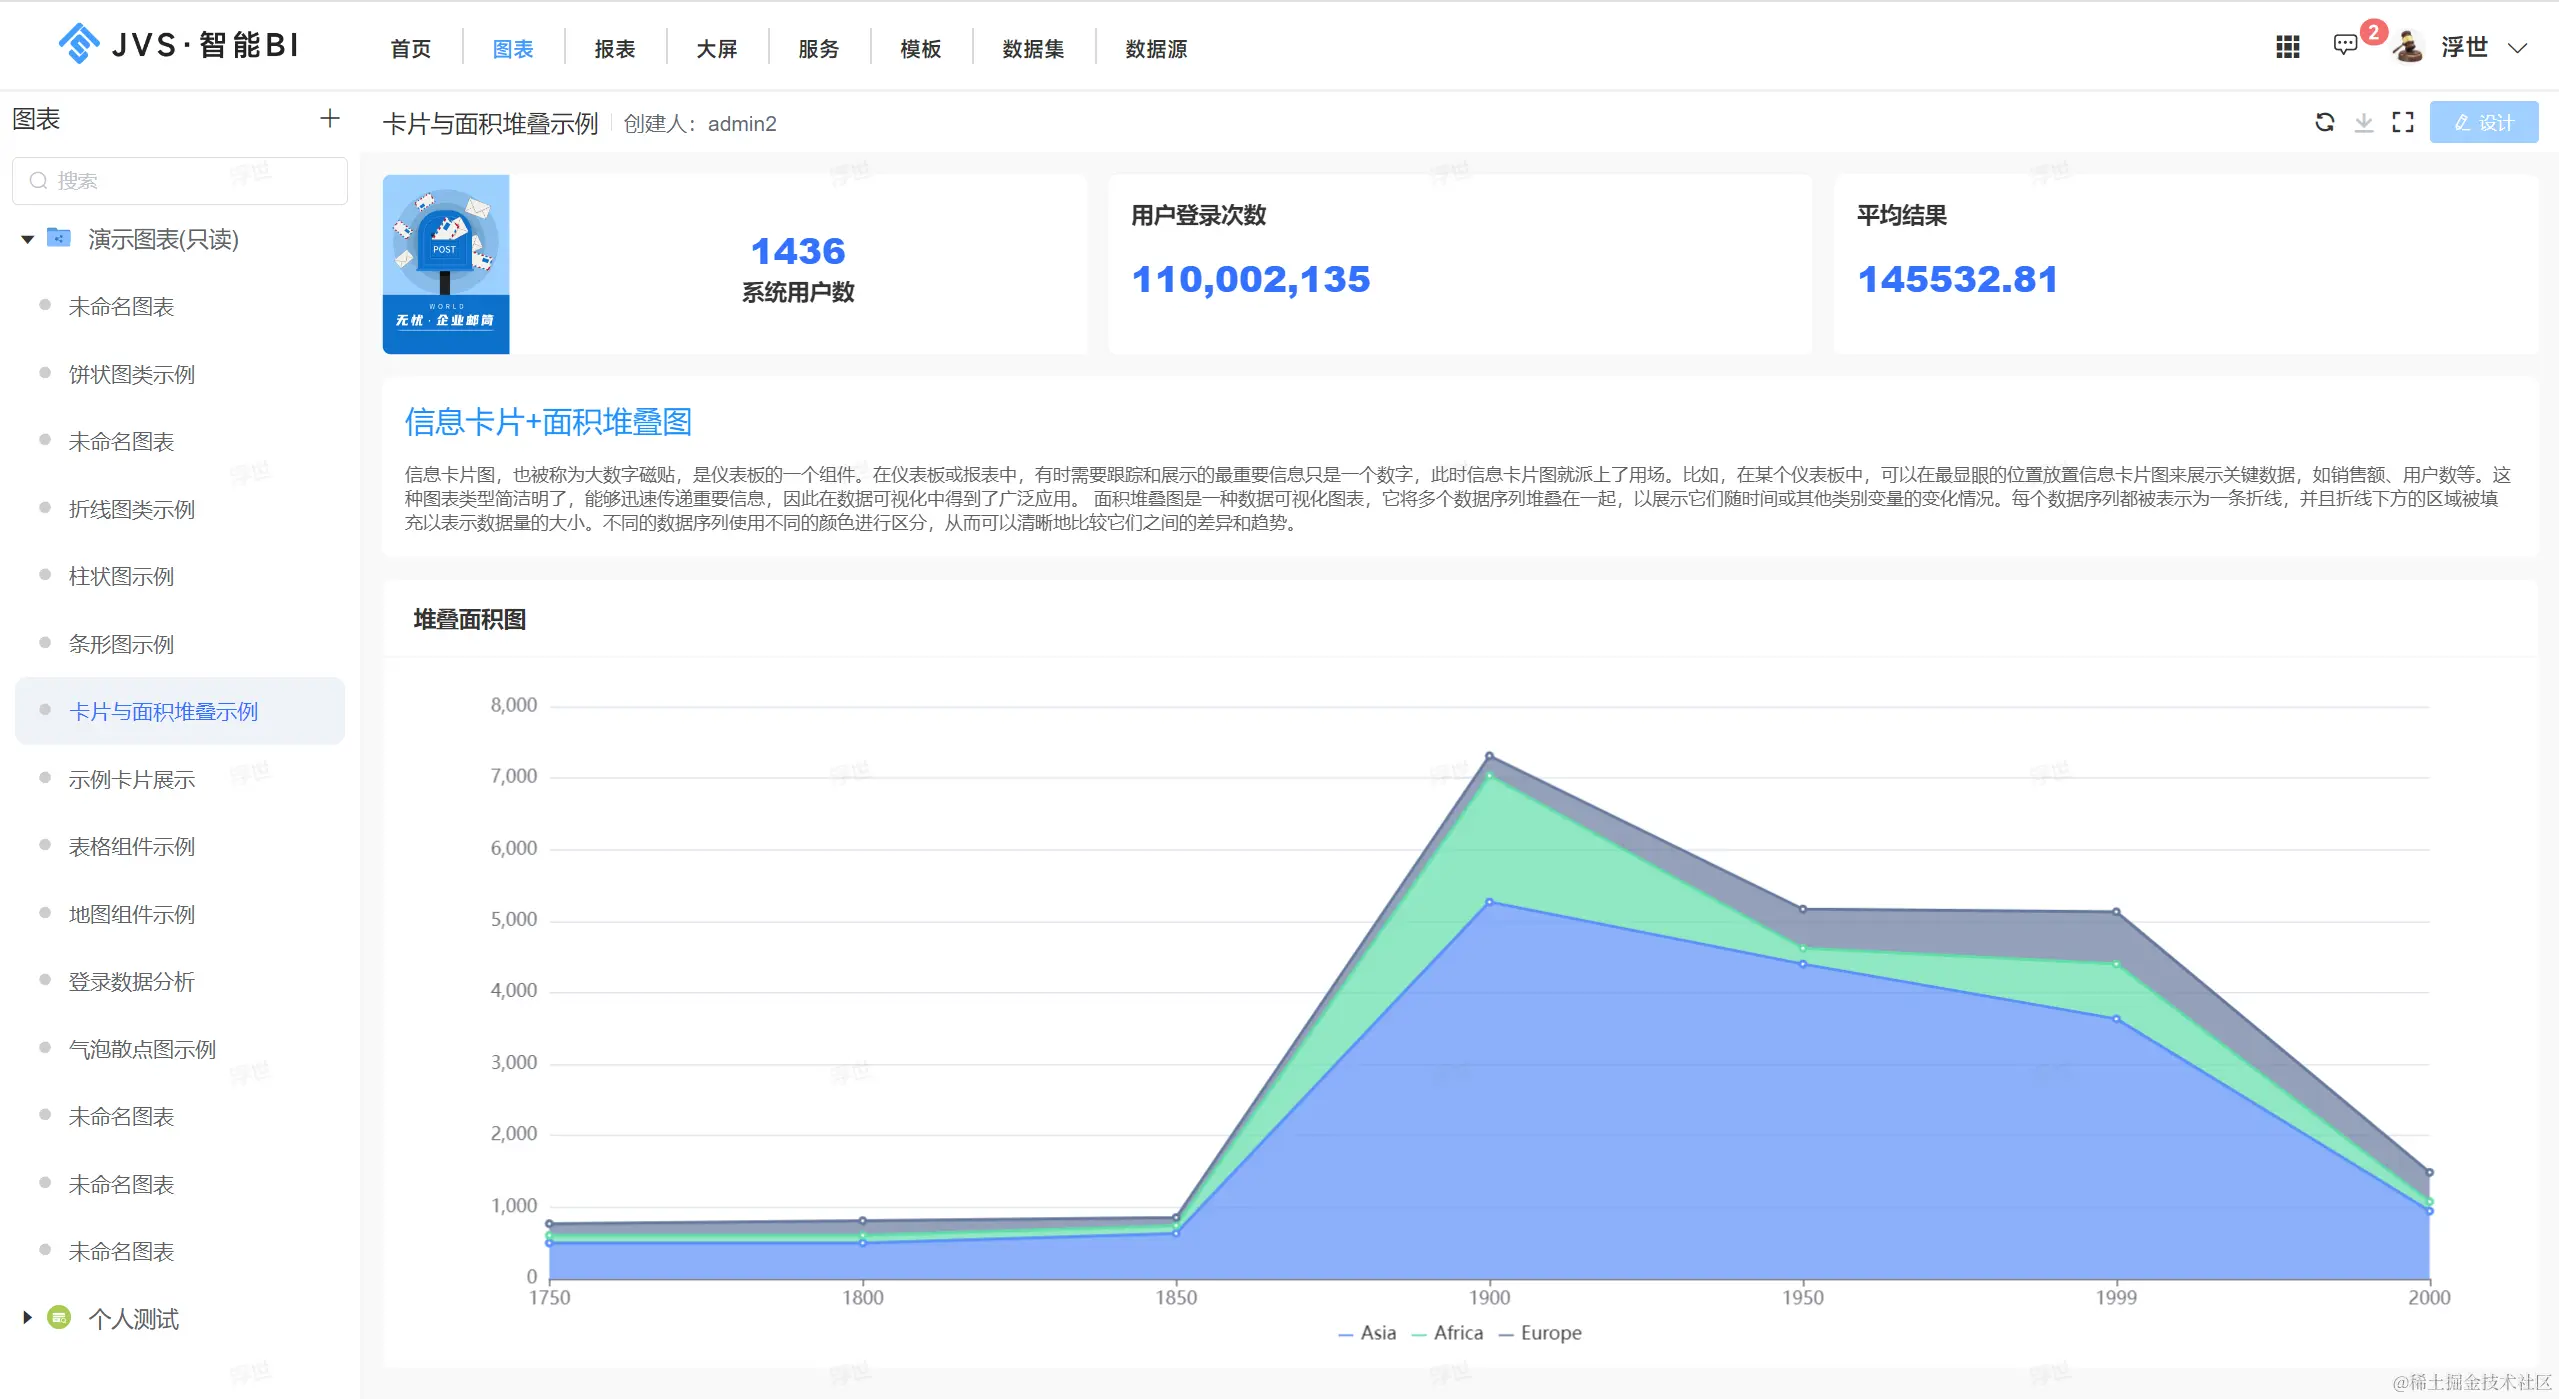
Task: Click the 设计 button
Action: point(2483,122)
